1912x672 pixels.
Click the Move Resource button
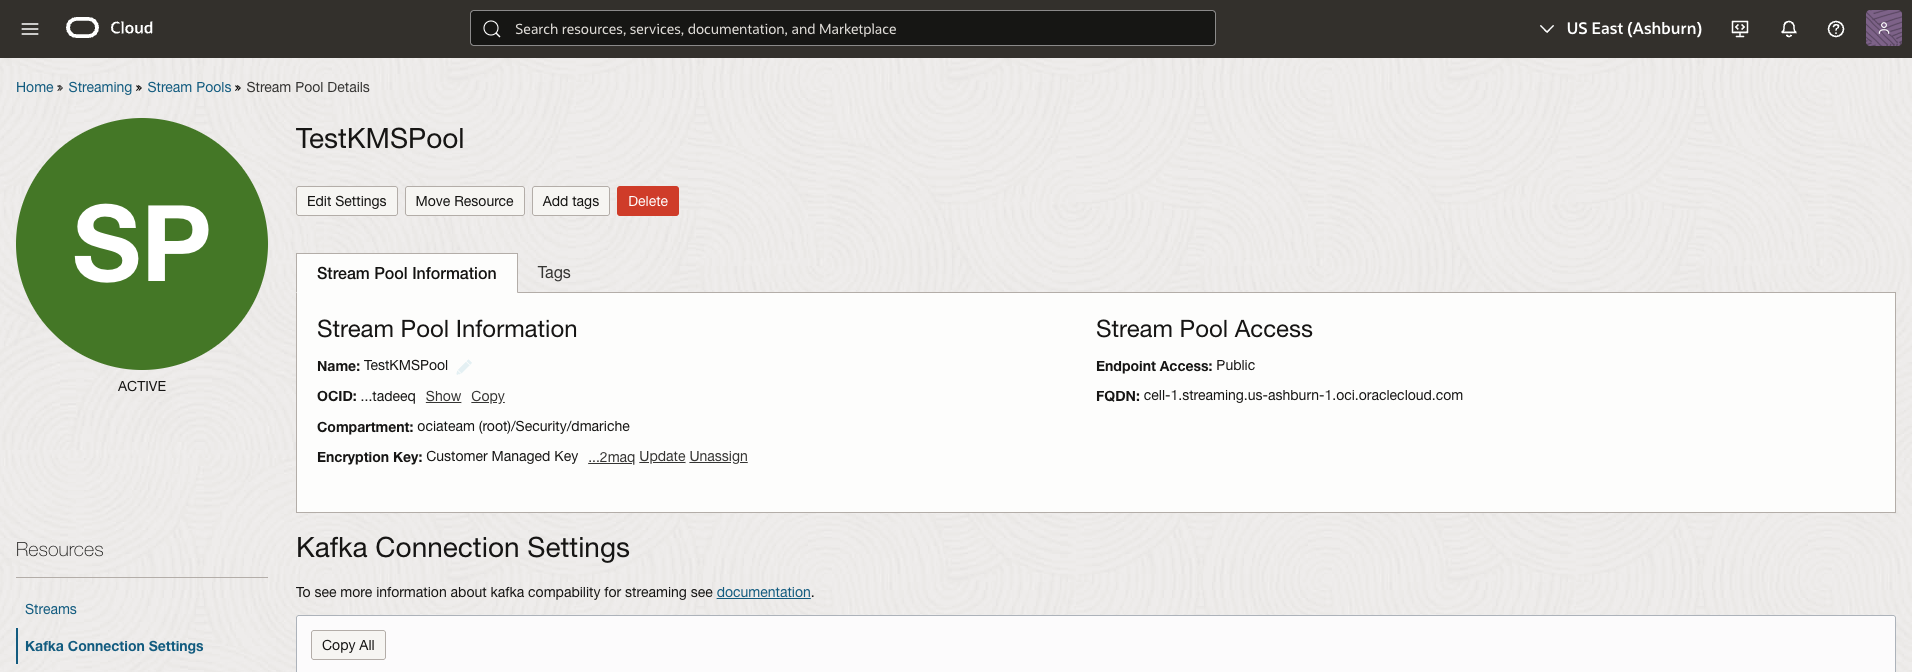coord(465,201)
